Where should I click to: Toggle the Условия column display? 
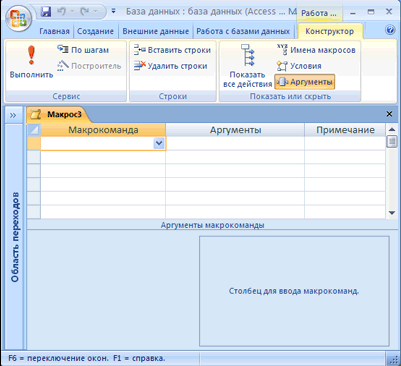(x=299, y=66)
